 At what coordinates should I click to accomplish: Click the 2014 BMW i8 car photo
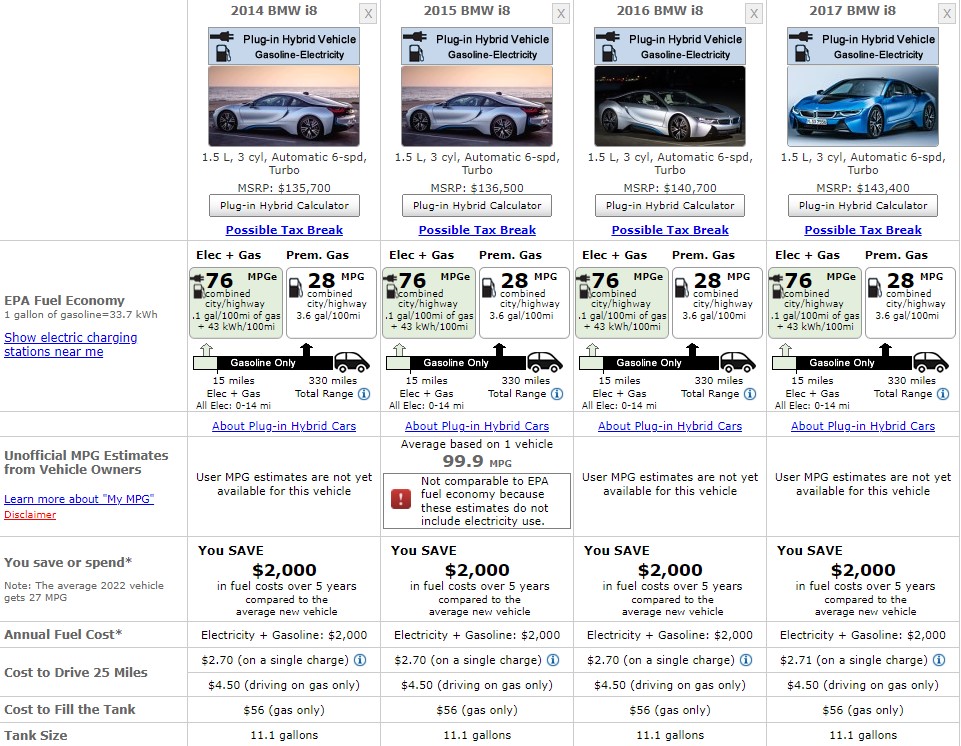284,106
